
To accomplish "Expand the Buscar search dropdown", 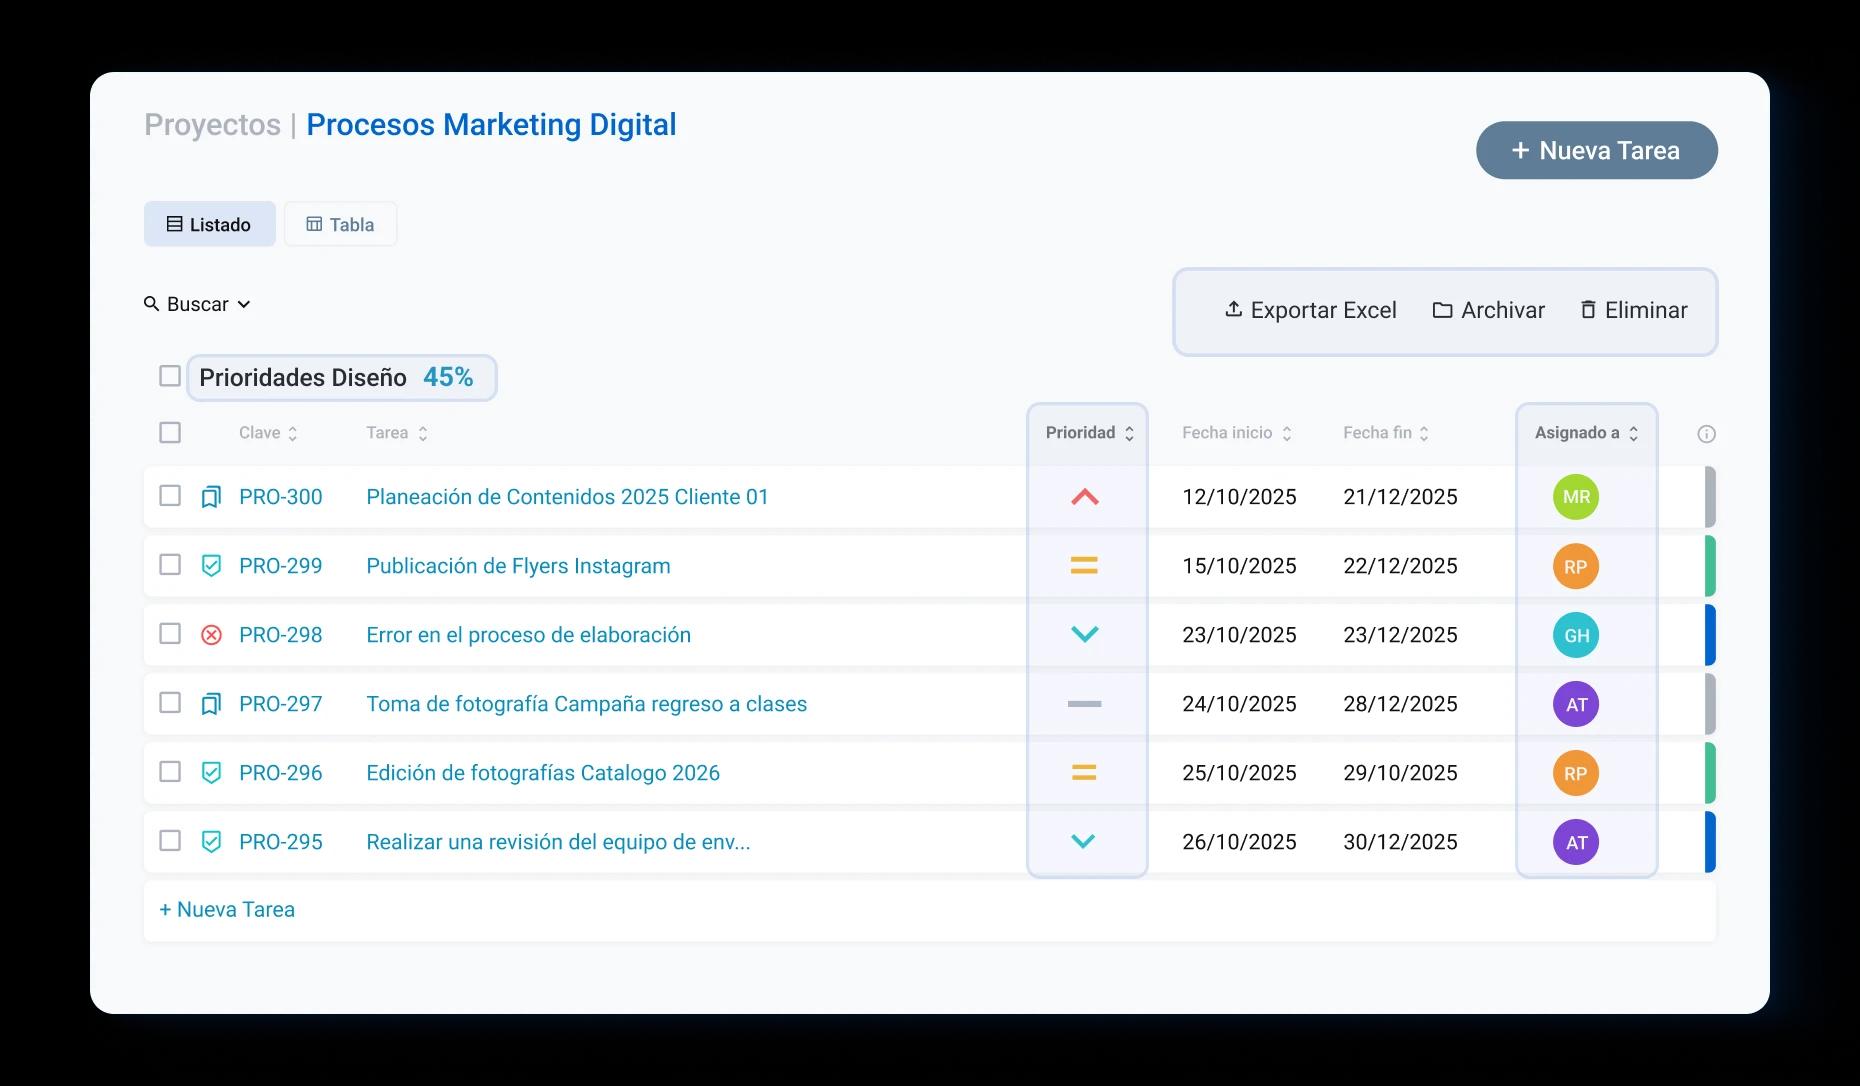I will [197, 304].
